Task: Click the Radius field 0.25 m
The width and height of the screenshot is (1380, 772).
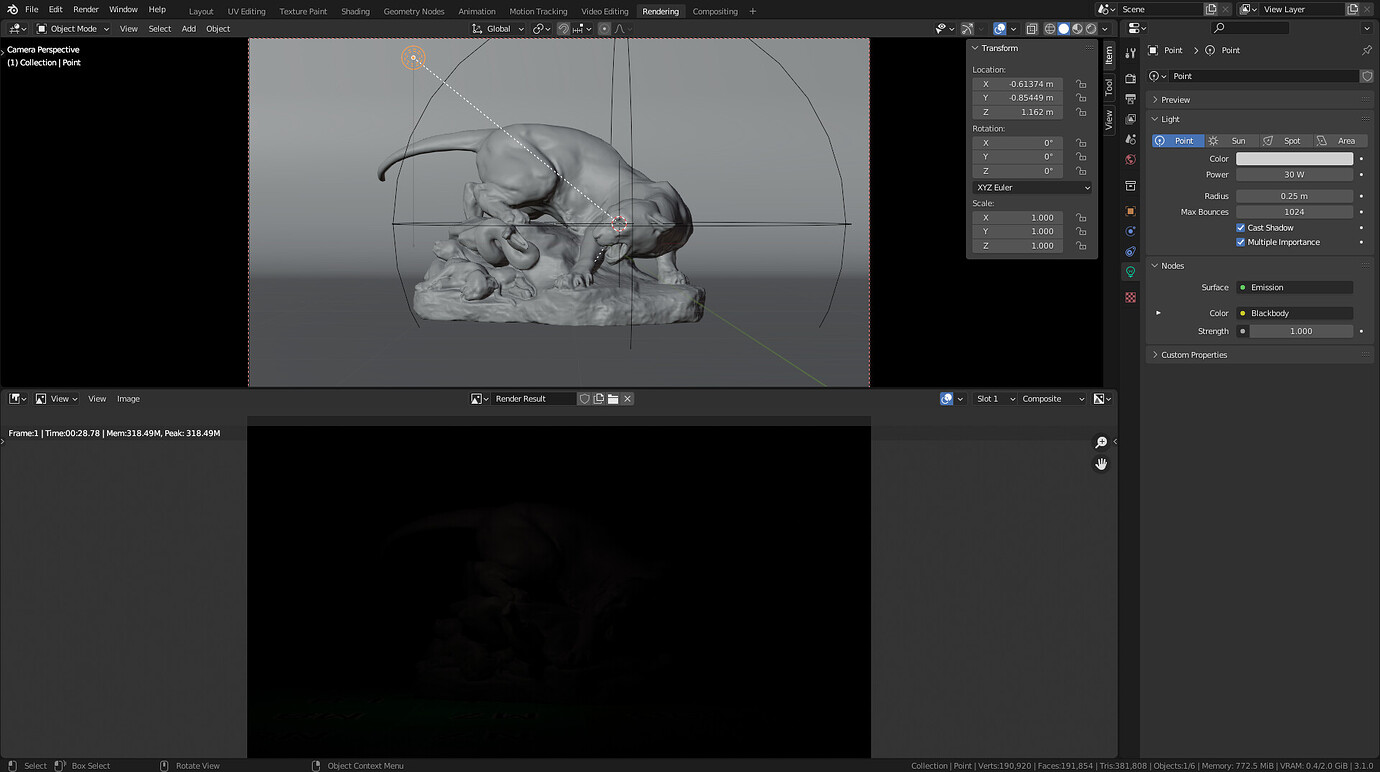Action: click(x=1294, y=196)
